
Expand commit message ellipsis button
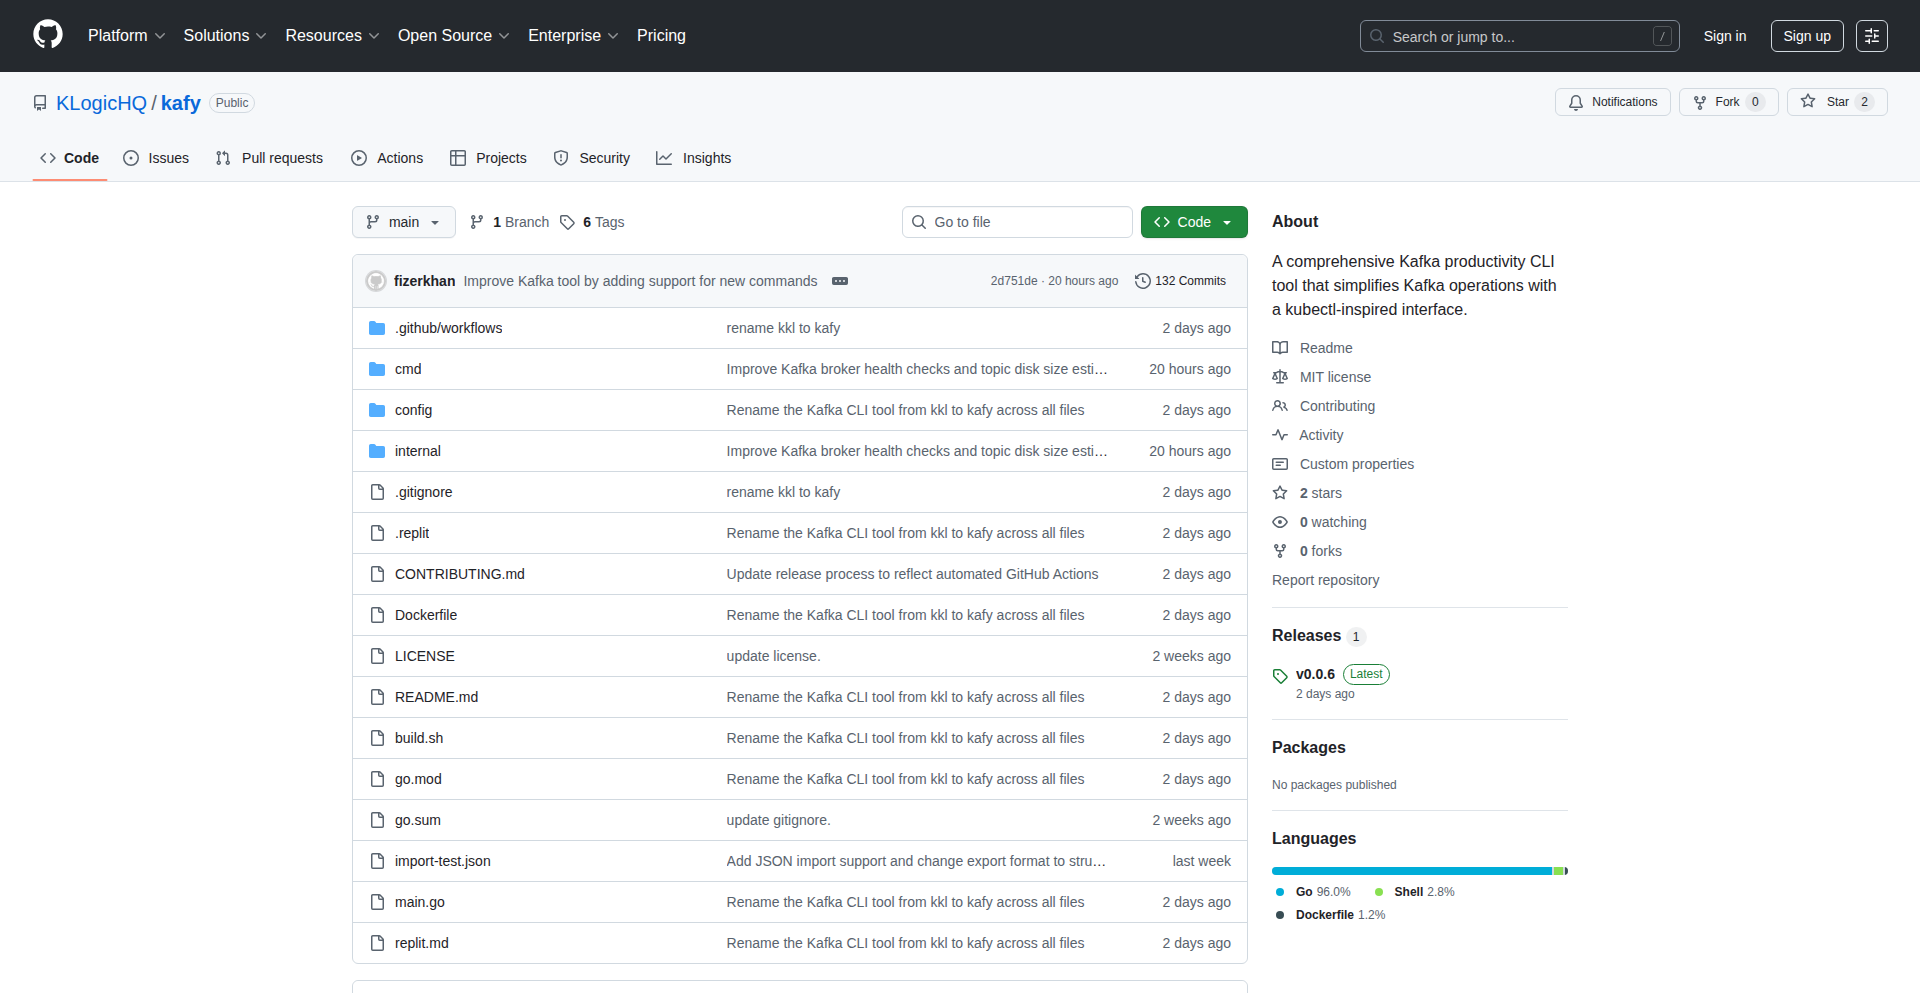pos(840,281)
